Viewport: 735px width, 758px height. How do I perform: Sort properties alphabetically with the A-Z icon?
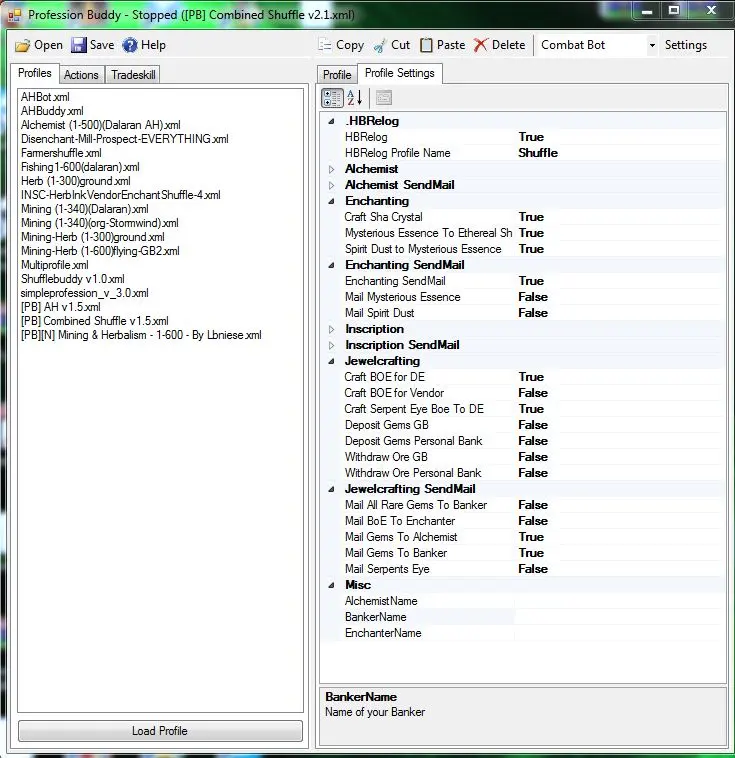(x=355, y=97)
